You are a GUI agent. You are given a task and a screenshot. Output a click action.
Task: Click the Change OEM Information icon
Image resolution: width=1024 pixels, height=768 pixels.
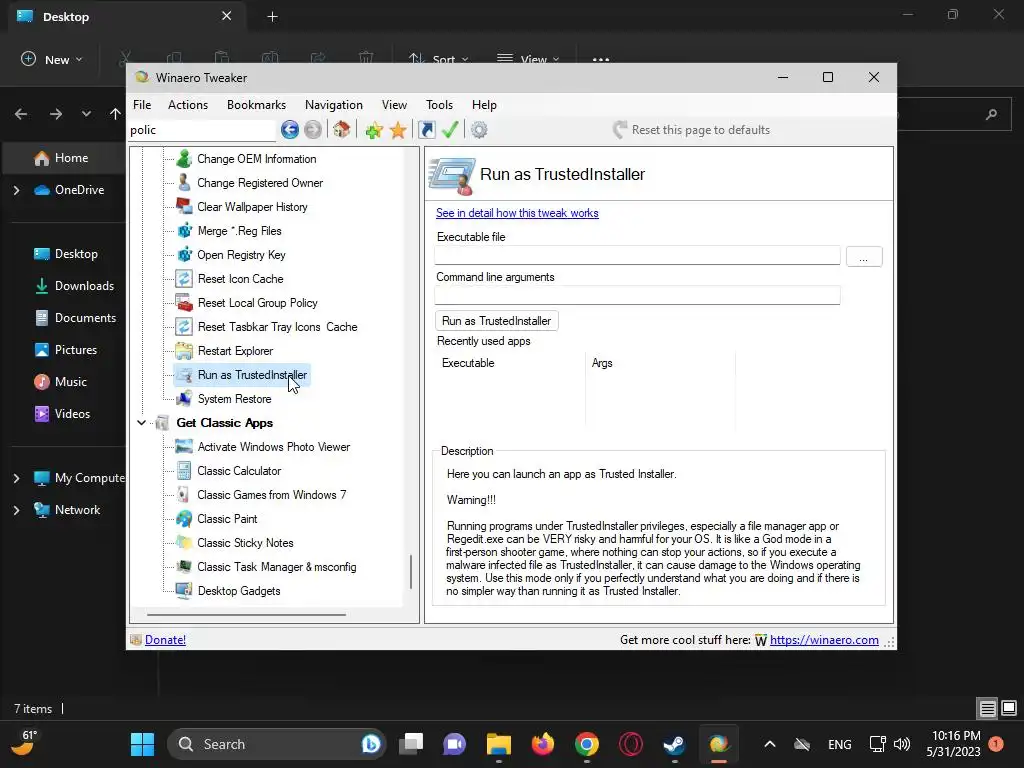click(184, 159)
